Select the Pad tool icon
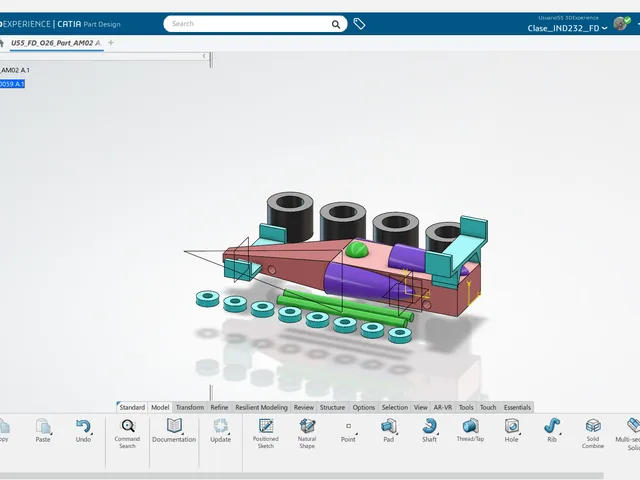This screenshot has height=480, width=640. point(389,427)
